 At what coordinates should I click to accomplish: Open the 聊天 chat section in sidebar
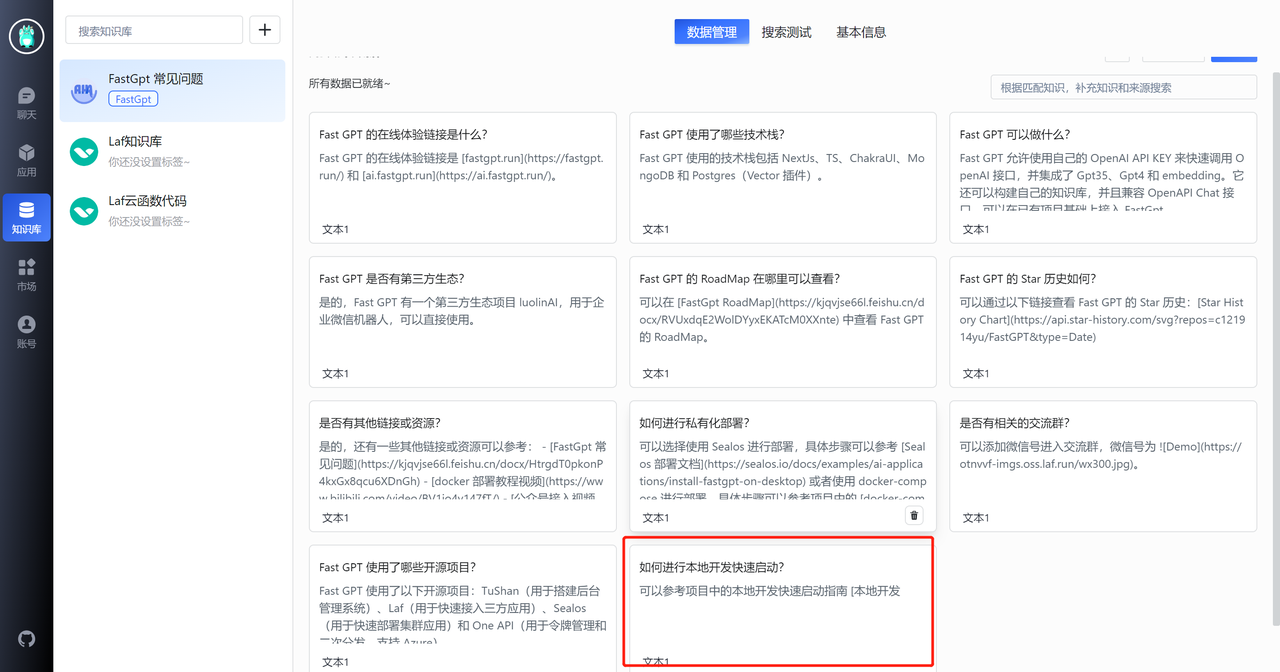26,103
